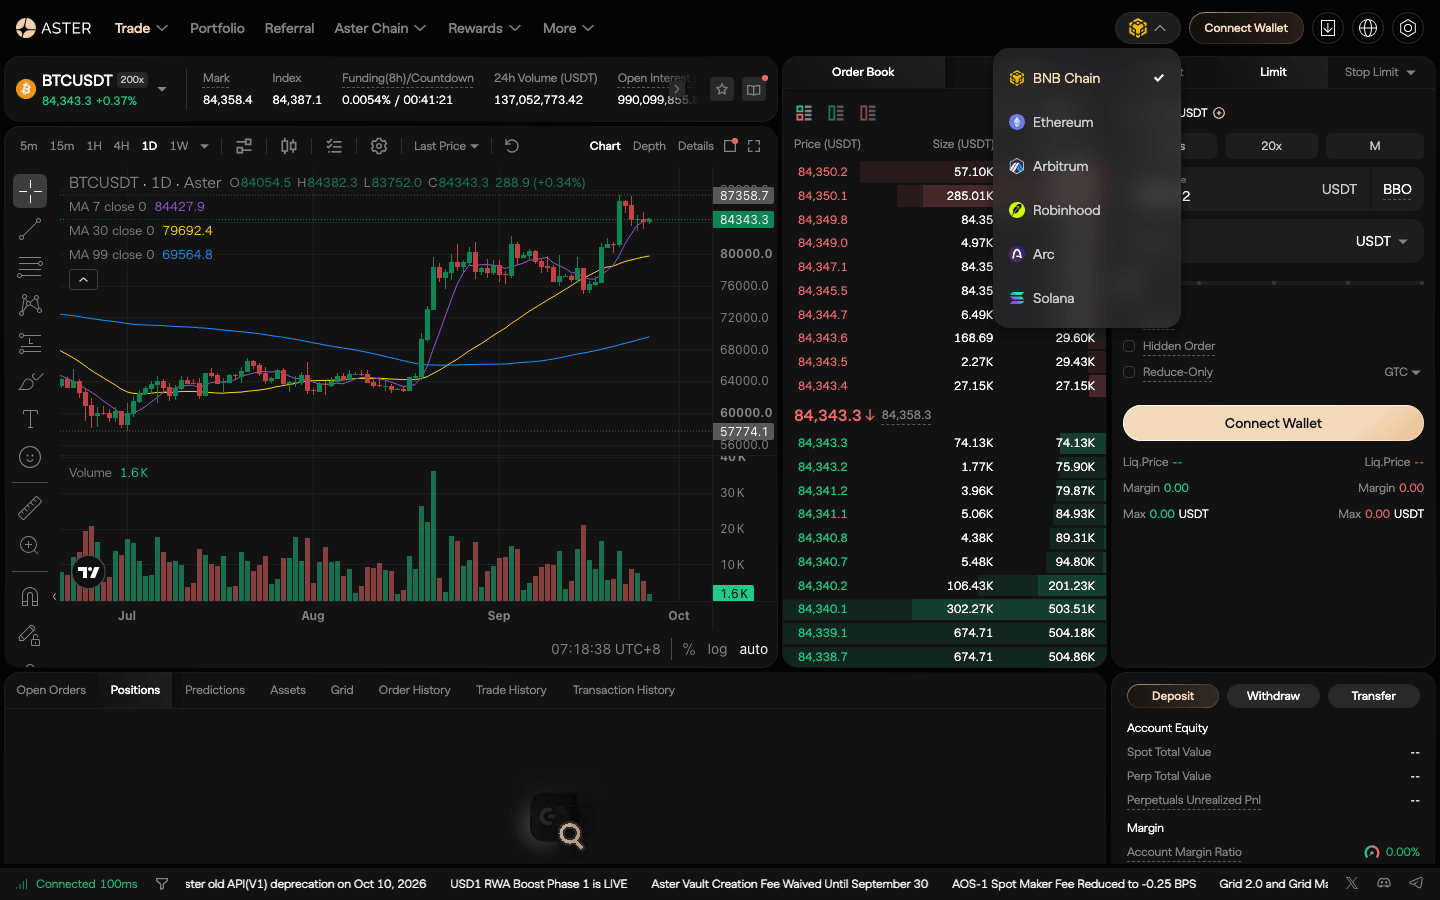Open the download app icon

tap(1328, 28)
